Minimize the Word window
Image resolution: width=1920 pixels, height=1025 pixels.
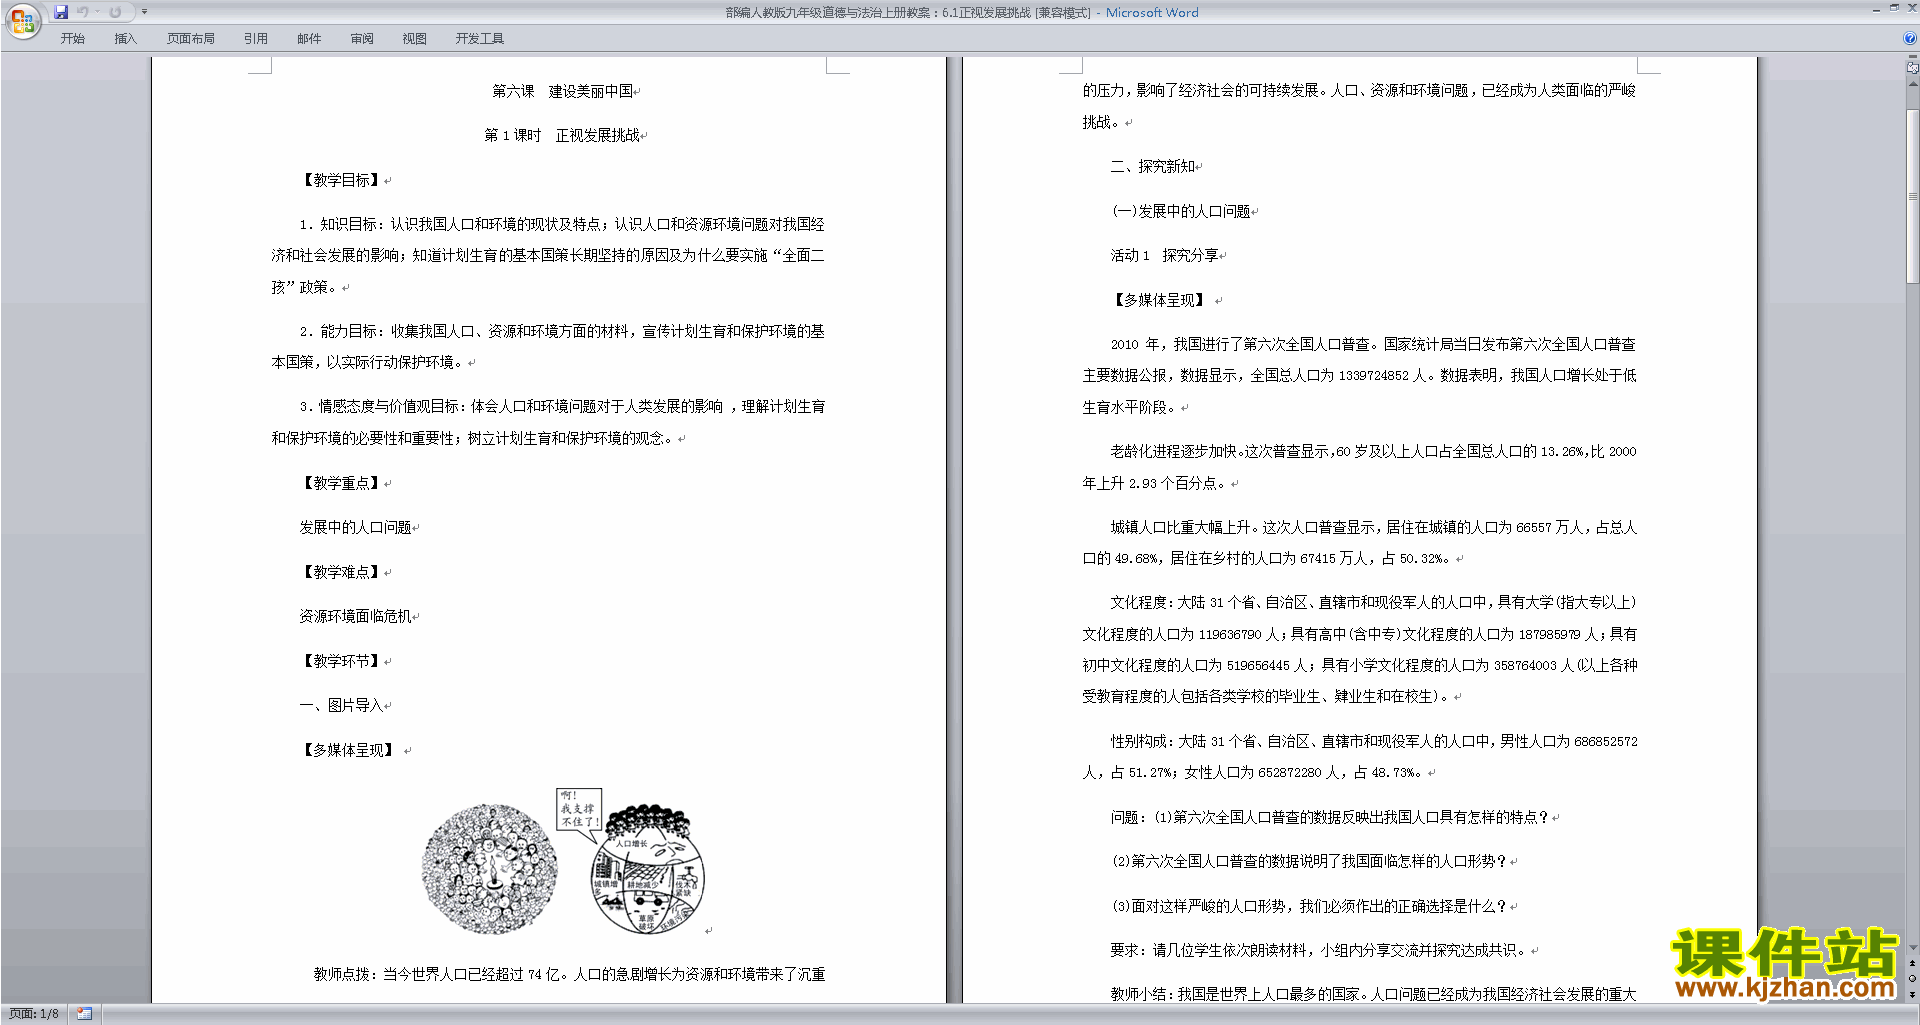pyautogui.click(x=1876, y=9)
